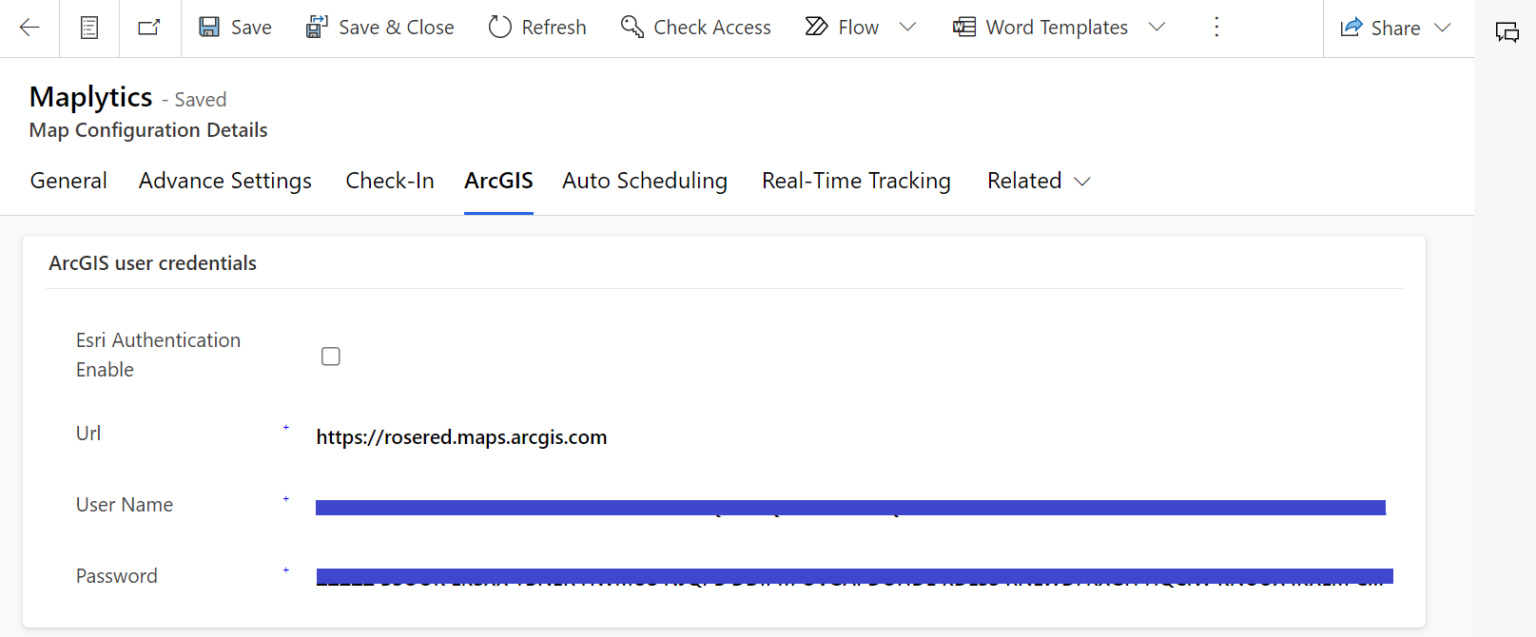Expand the Word Templates dropdown chevron
Screen dimensions: 1536x637
(1156, 27)
